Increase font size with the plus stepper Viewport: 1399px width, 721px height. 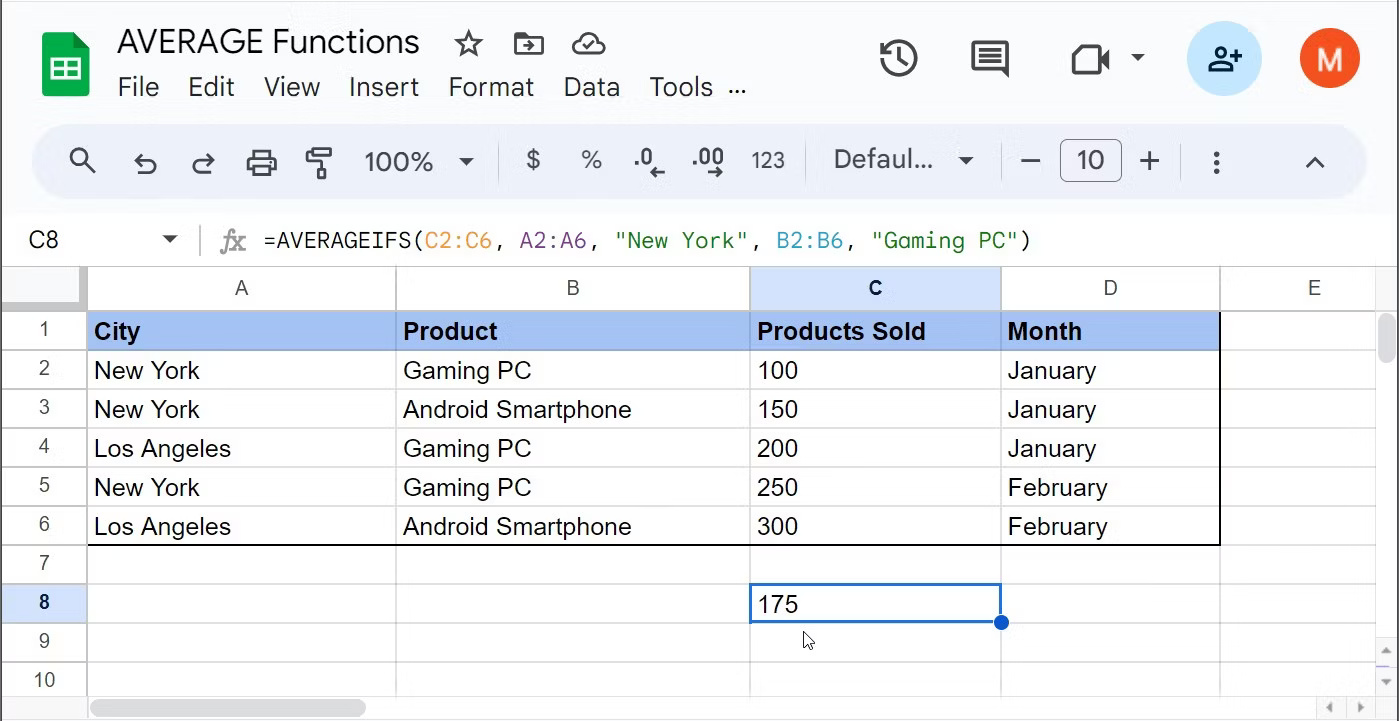click(1150, 160)
